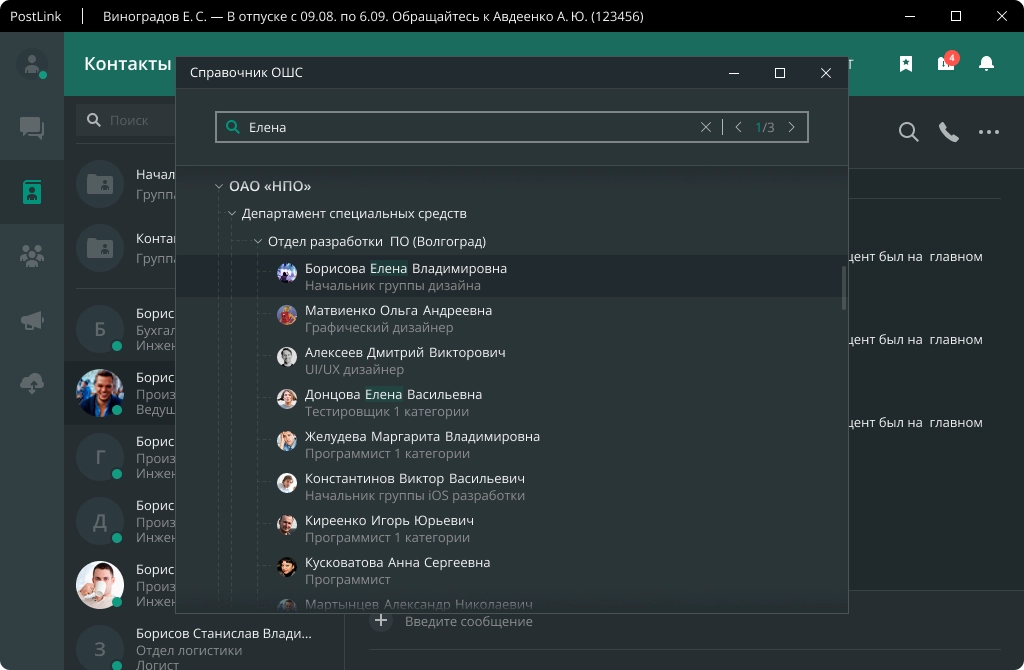Maximize the PostLink main window

tap(955, 16)
